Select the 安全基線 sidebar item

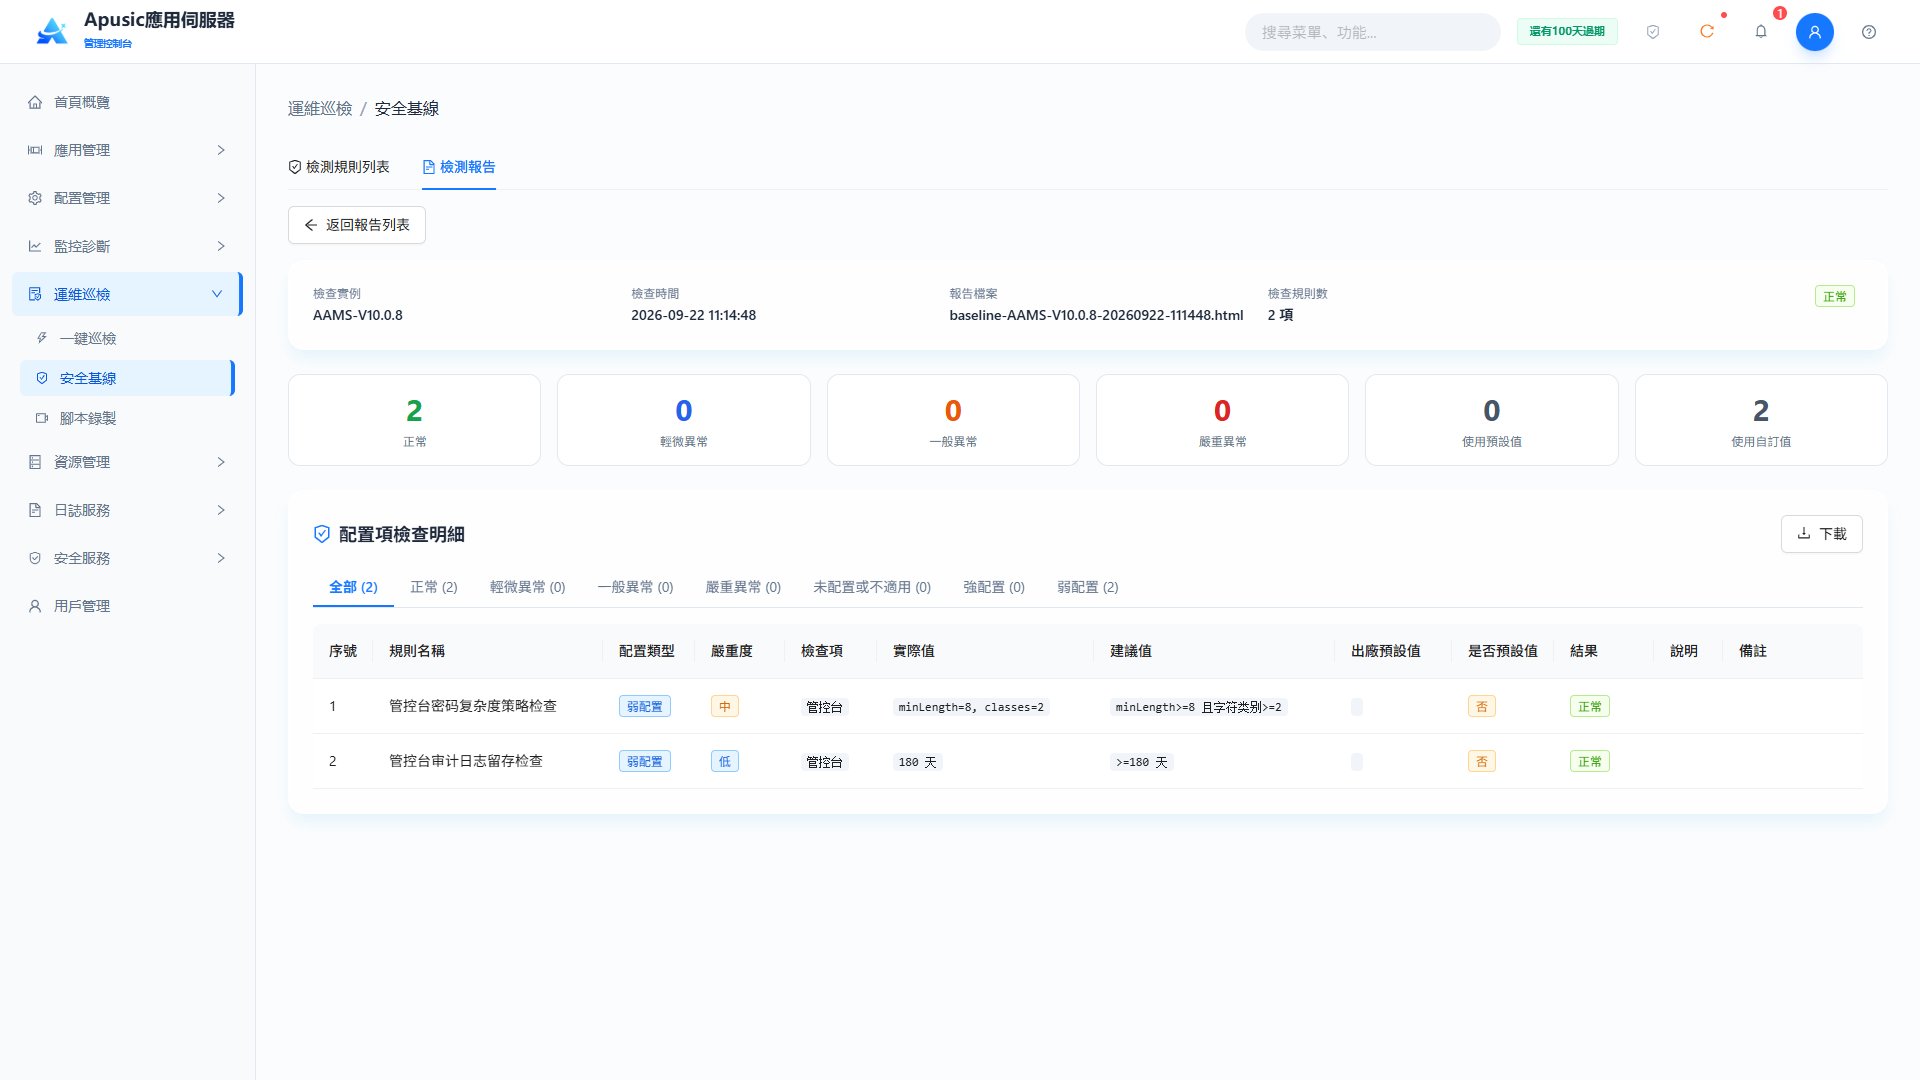tap(127, 378)
